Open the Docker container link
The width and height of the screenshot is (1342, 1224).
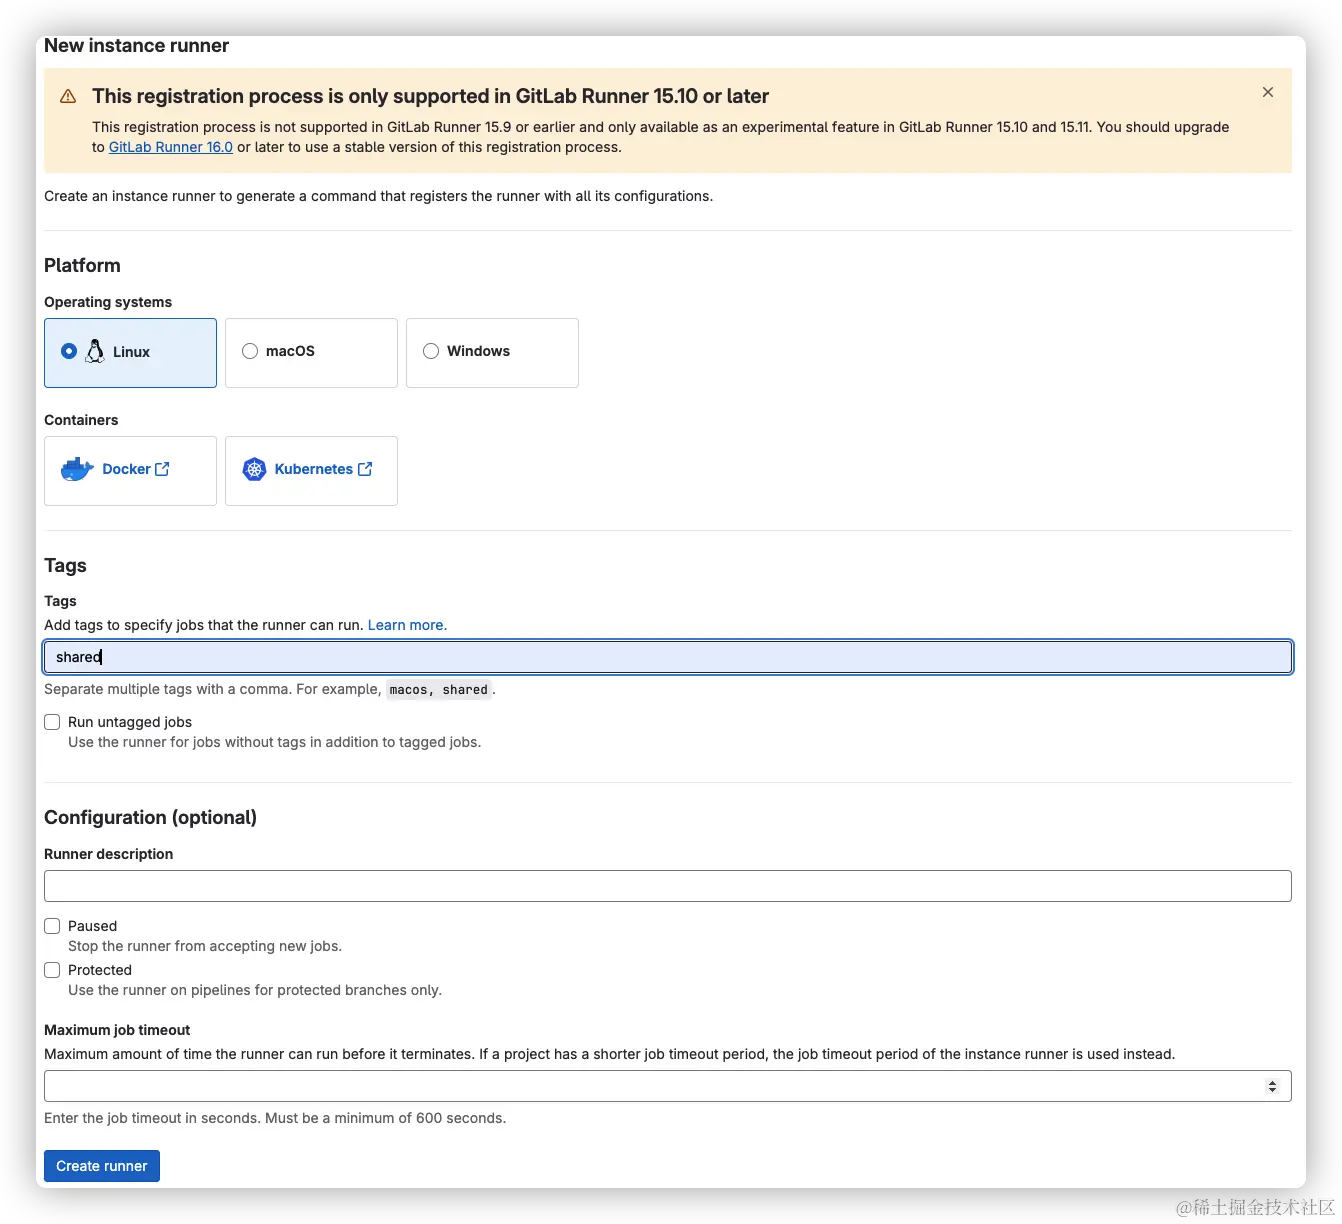[x=127, y=469]
